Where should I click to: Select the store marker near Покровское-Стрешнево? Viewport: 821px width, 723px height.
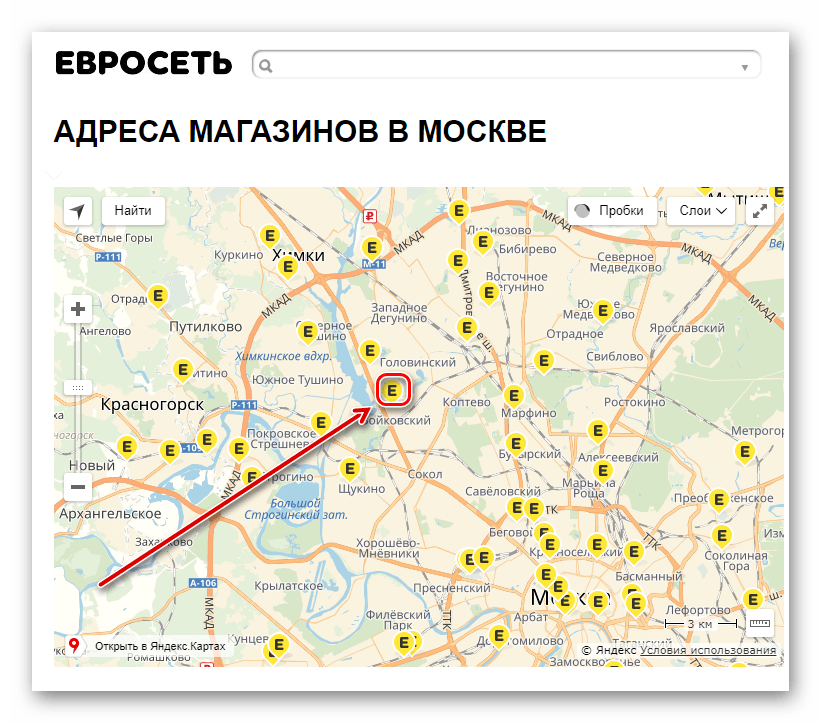tap(320, 422)
